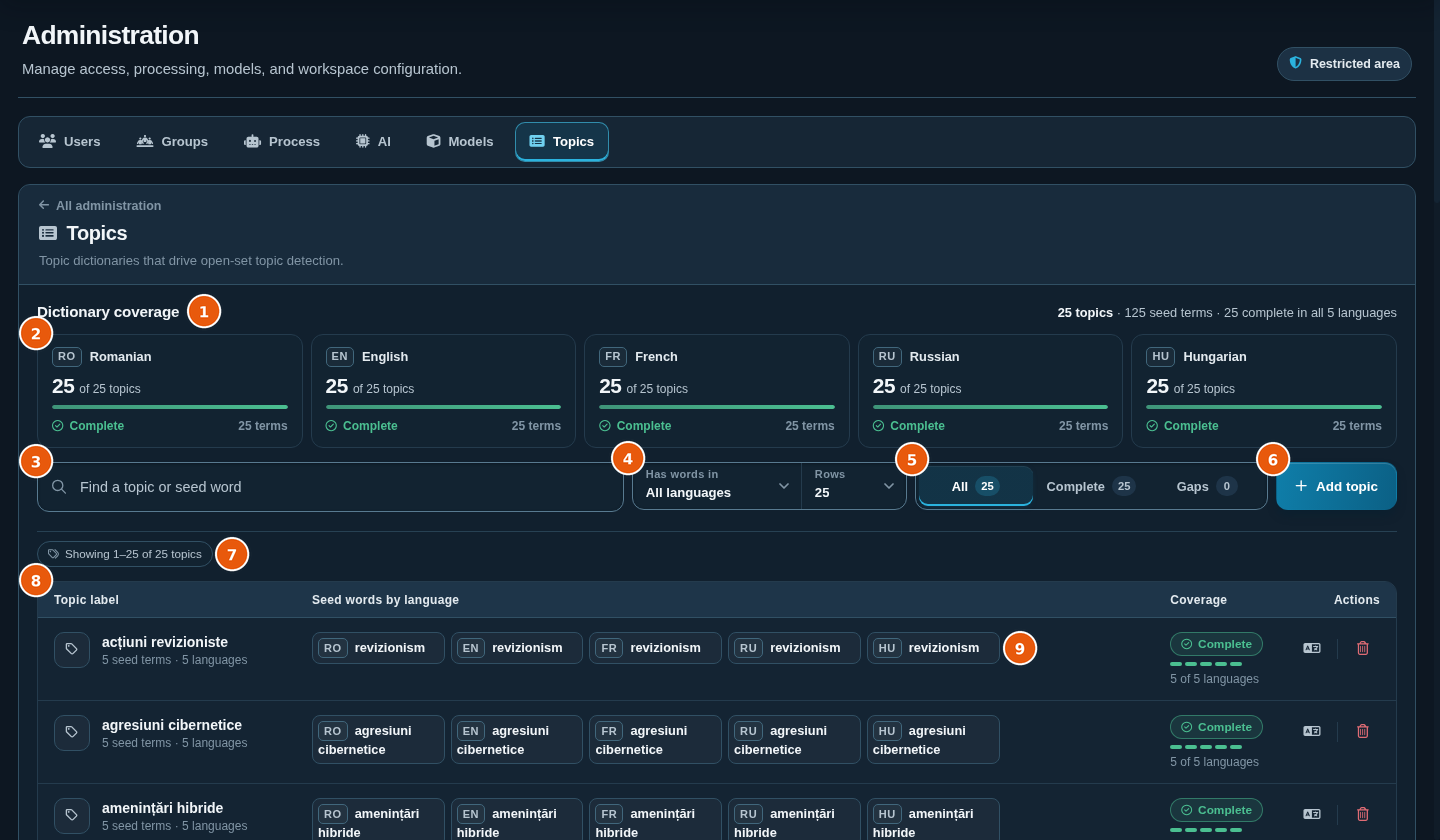Click the Add topic button
The image size is (1440, 840).
click(1336, 486)
